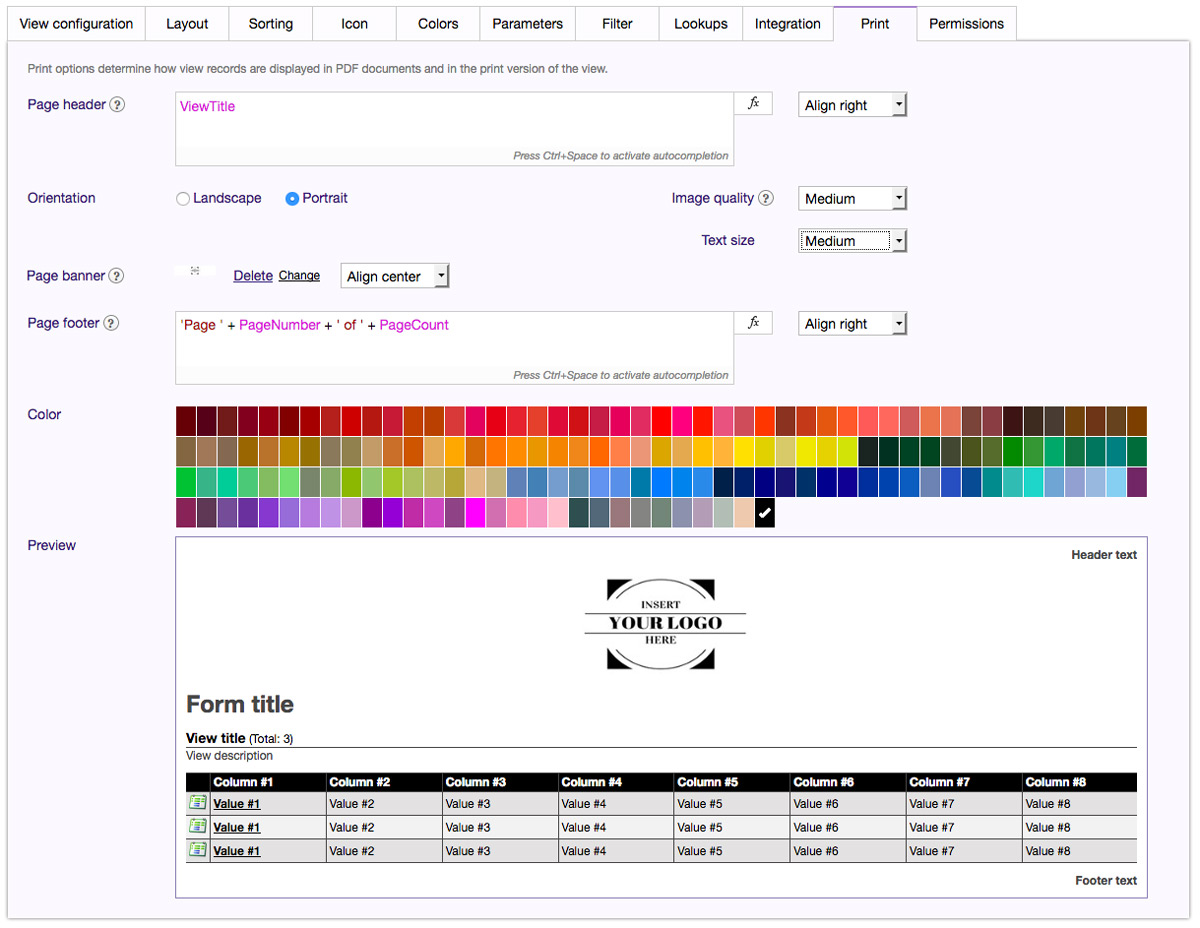The height and width of the screenshot is (928, 1200).
Task: Open the View configuration tab
Action: click(x=76, y=24)
